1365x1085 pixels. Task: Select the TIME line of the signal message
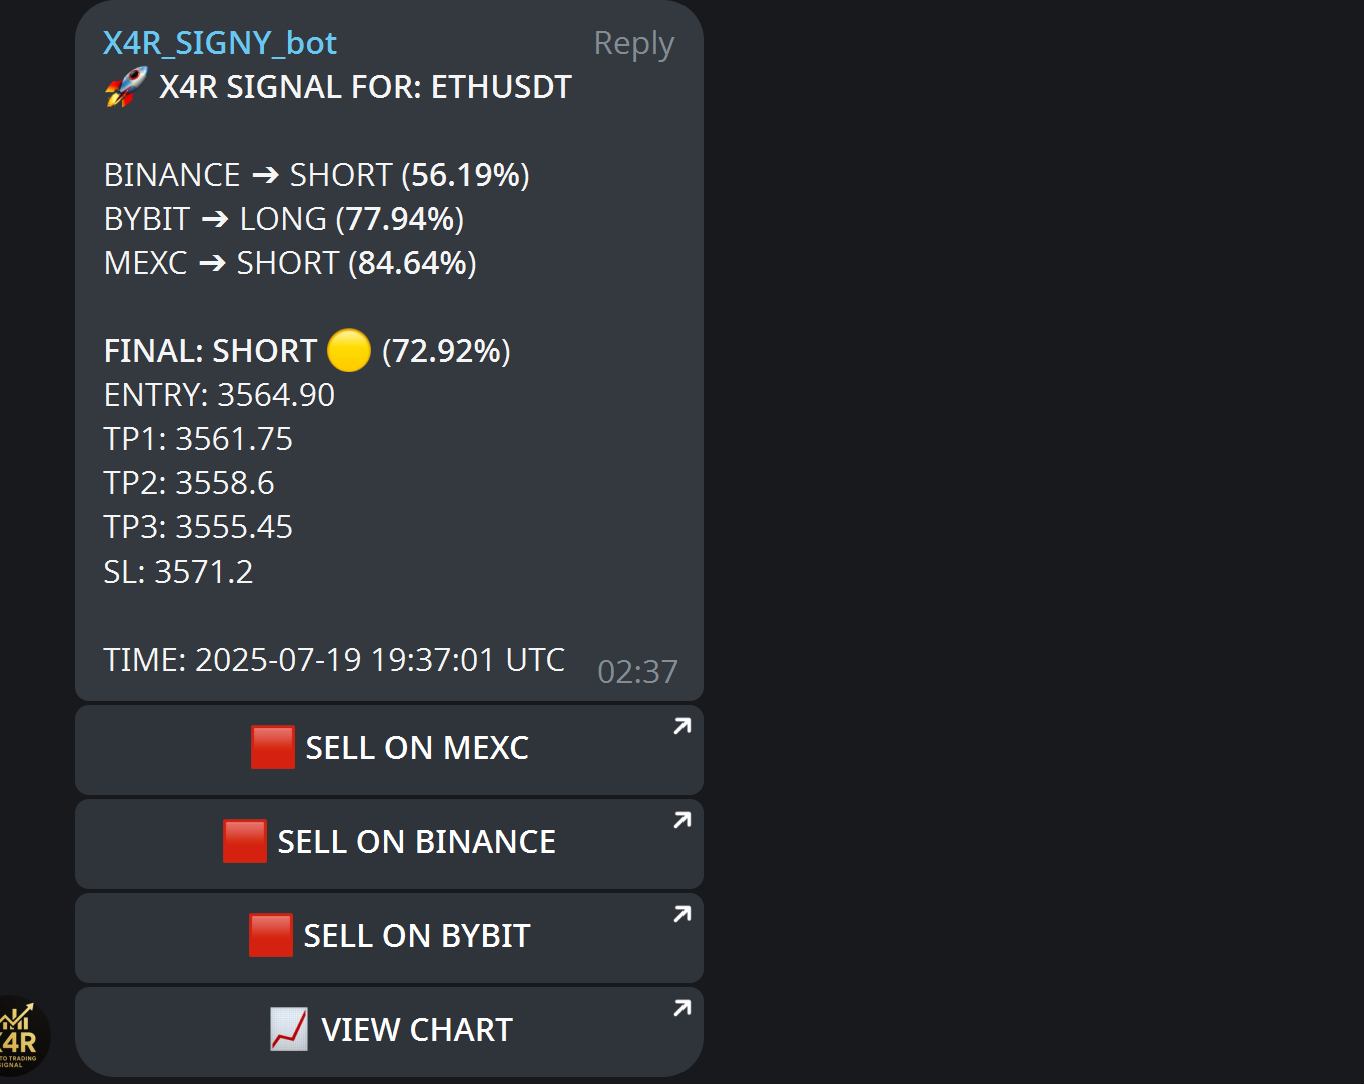click(x=334, y=659)
